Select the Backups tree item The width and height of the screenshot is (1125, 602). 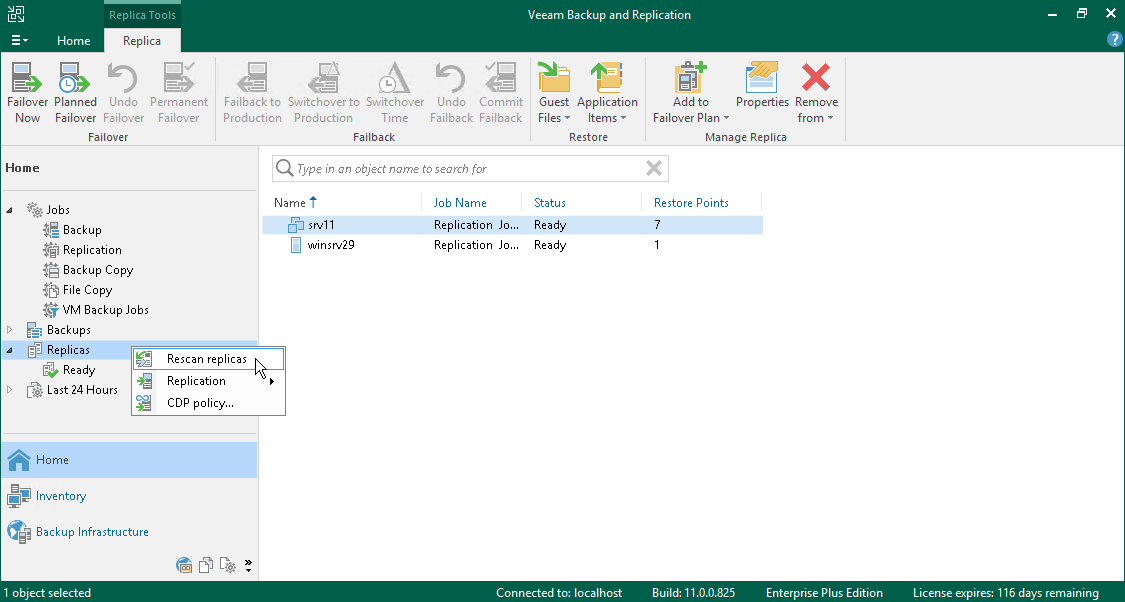(68, 330)
